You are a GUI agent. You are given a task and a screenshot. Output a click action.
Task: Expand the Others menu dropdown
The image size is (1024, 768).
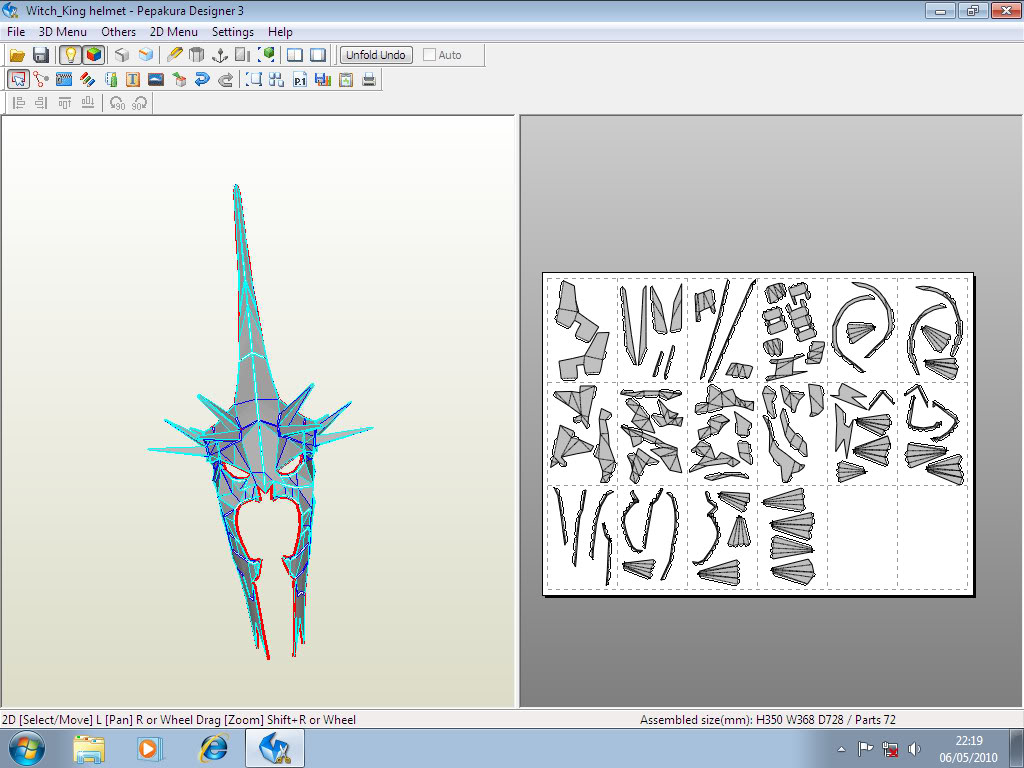pos(118,32)
